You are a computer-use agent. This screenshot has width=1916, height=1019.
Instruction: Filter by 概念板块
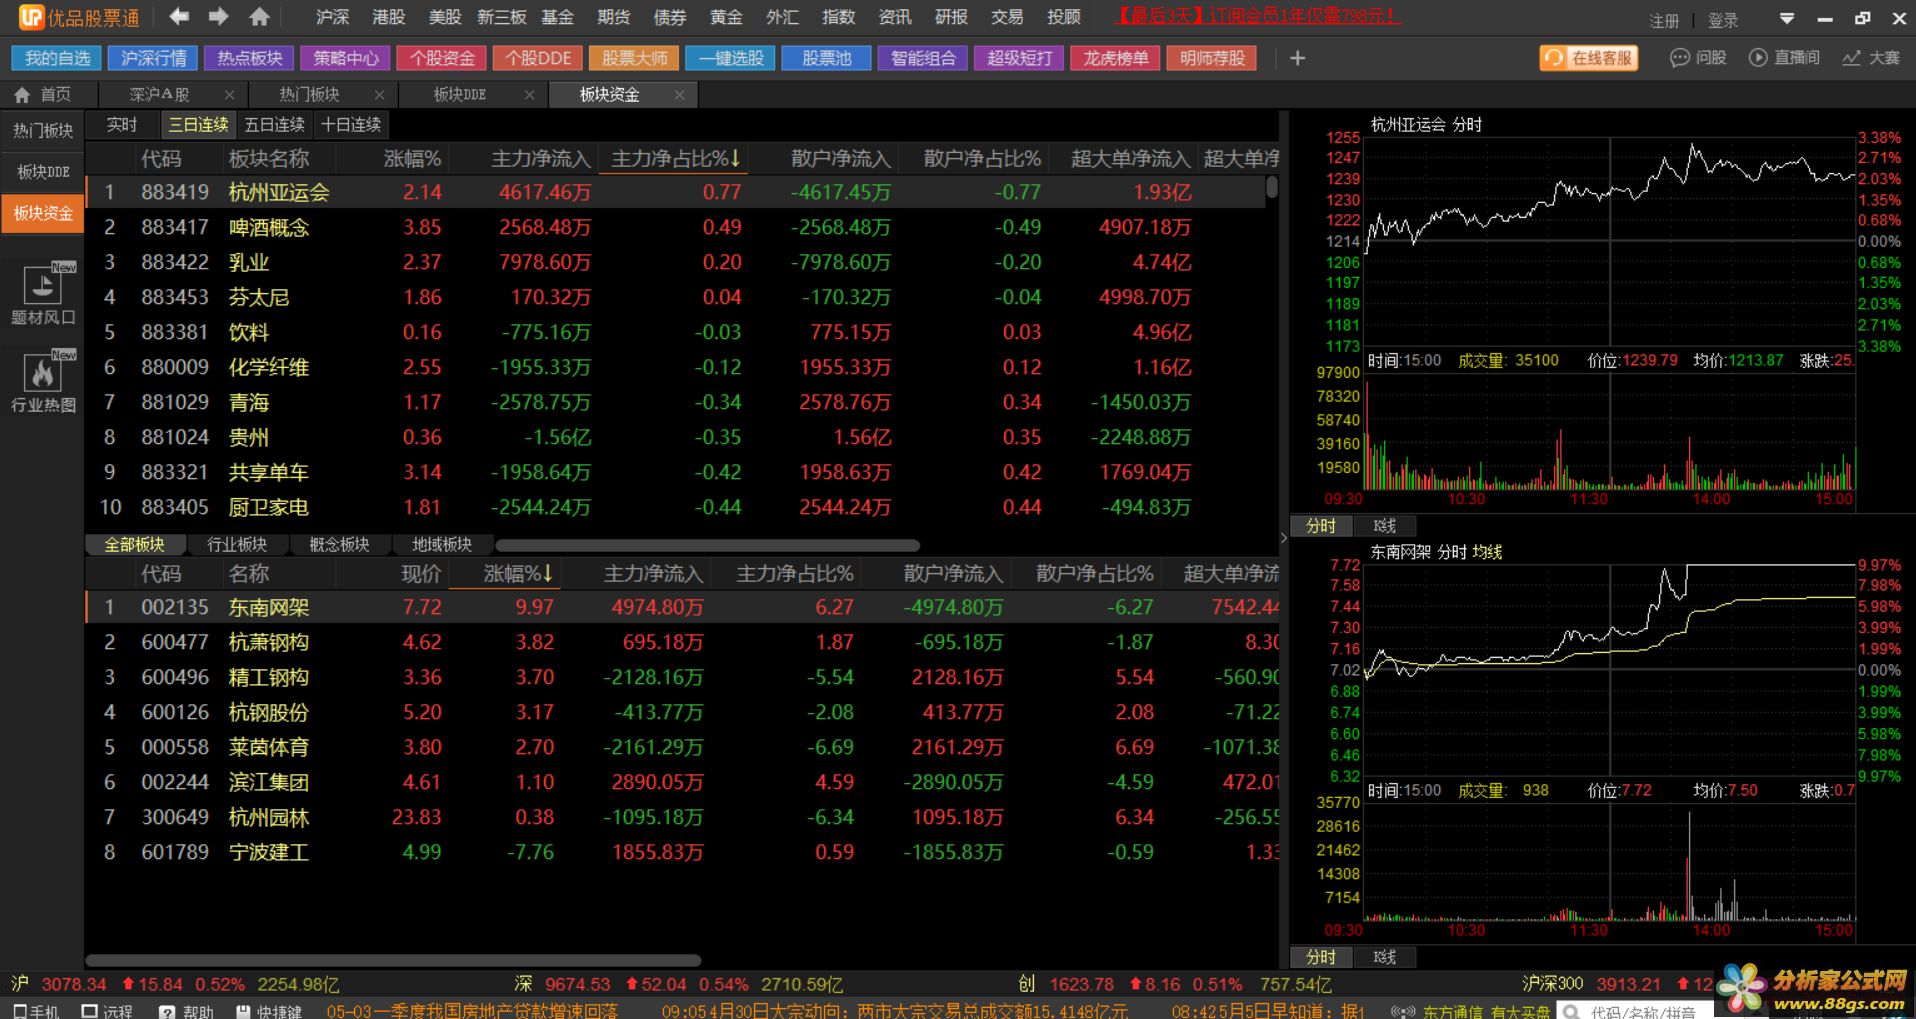(339, 545)
